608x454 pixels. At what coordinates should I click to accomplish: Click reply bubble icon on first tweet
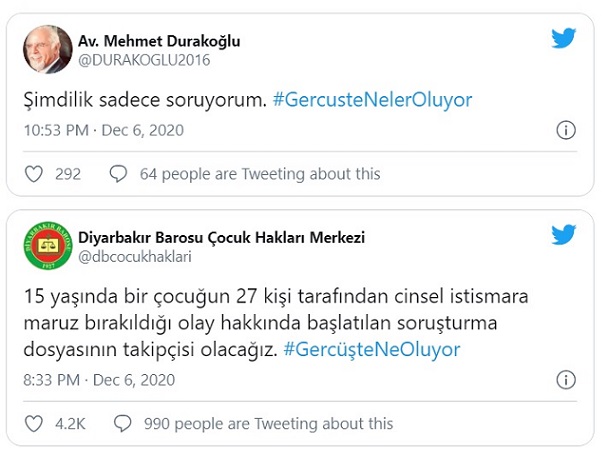click(x=118, y=174)
